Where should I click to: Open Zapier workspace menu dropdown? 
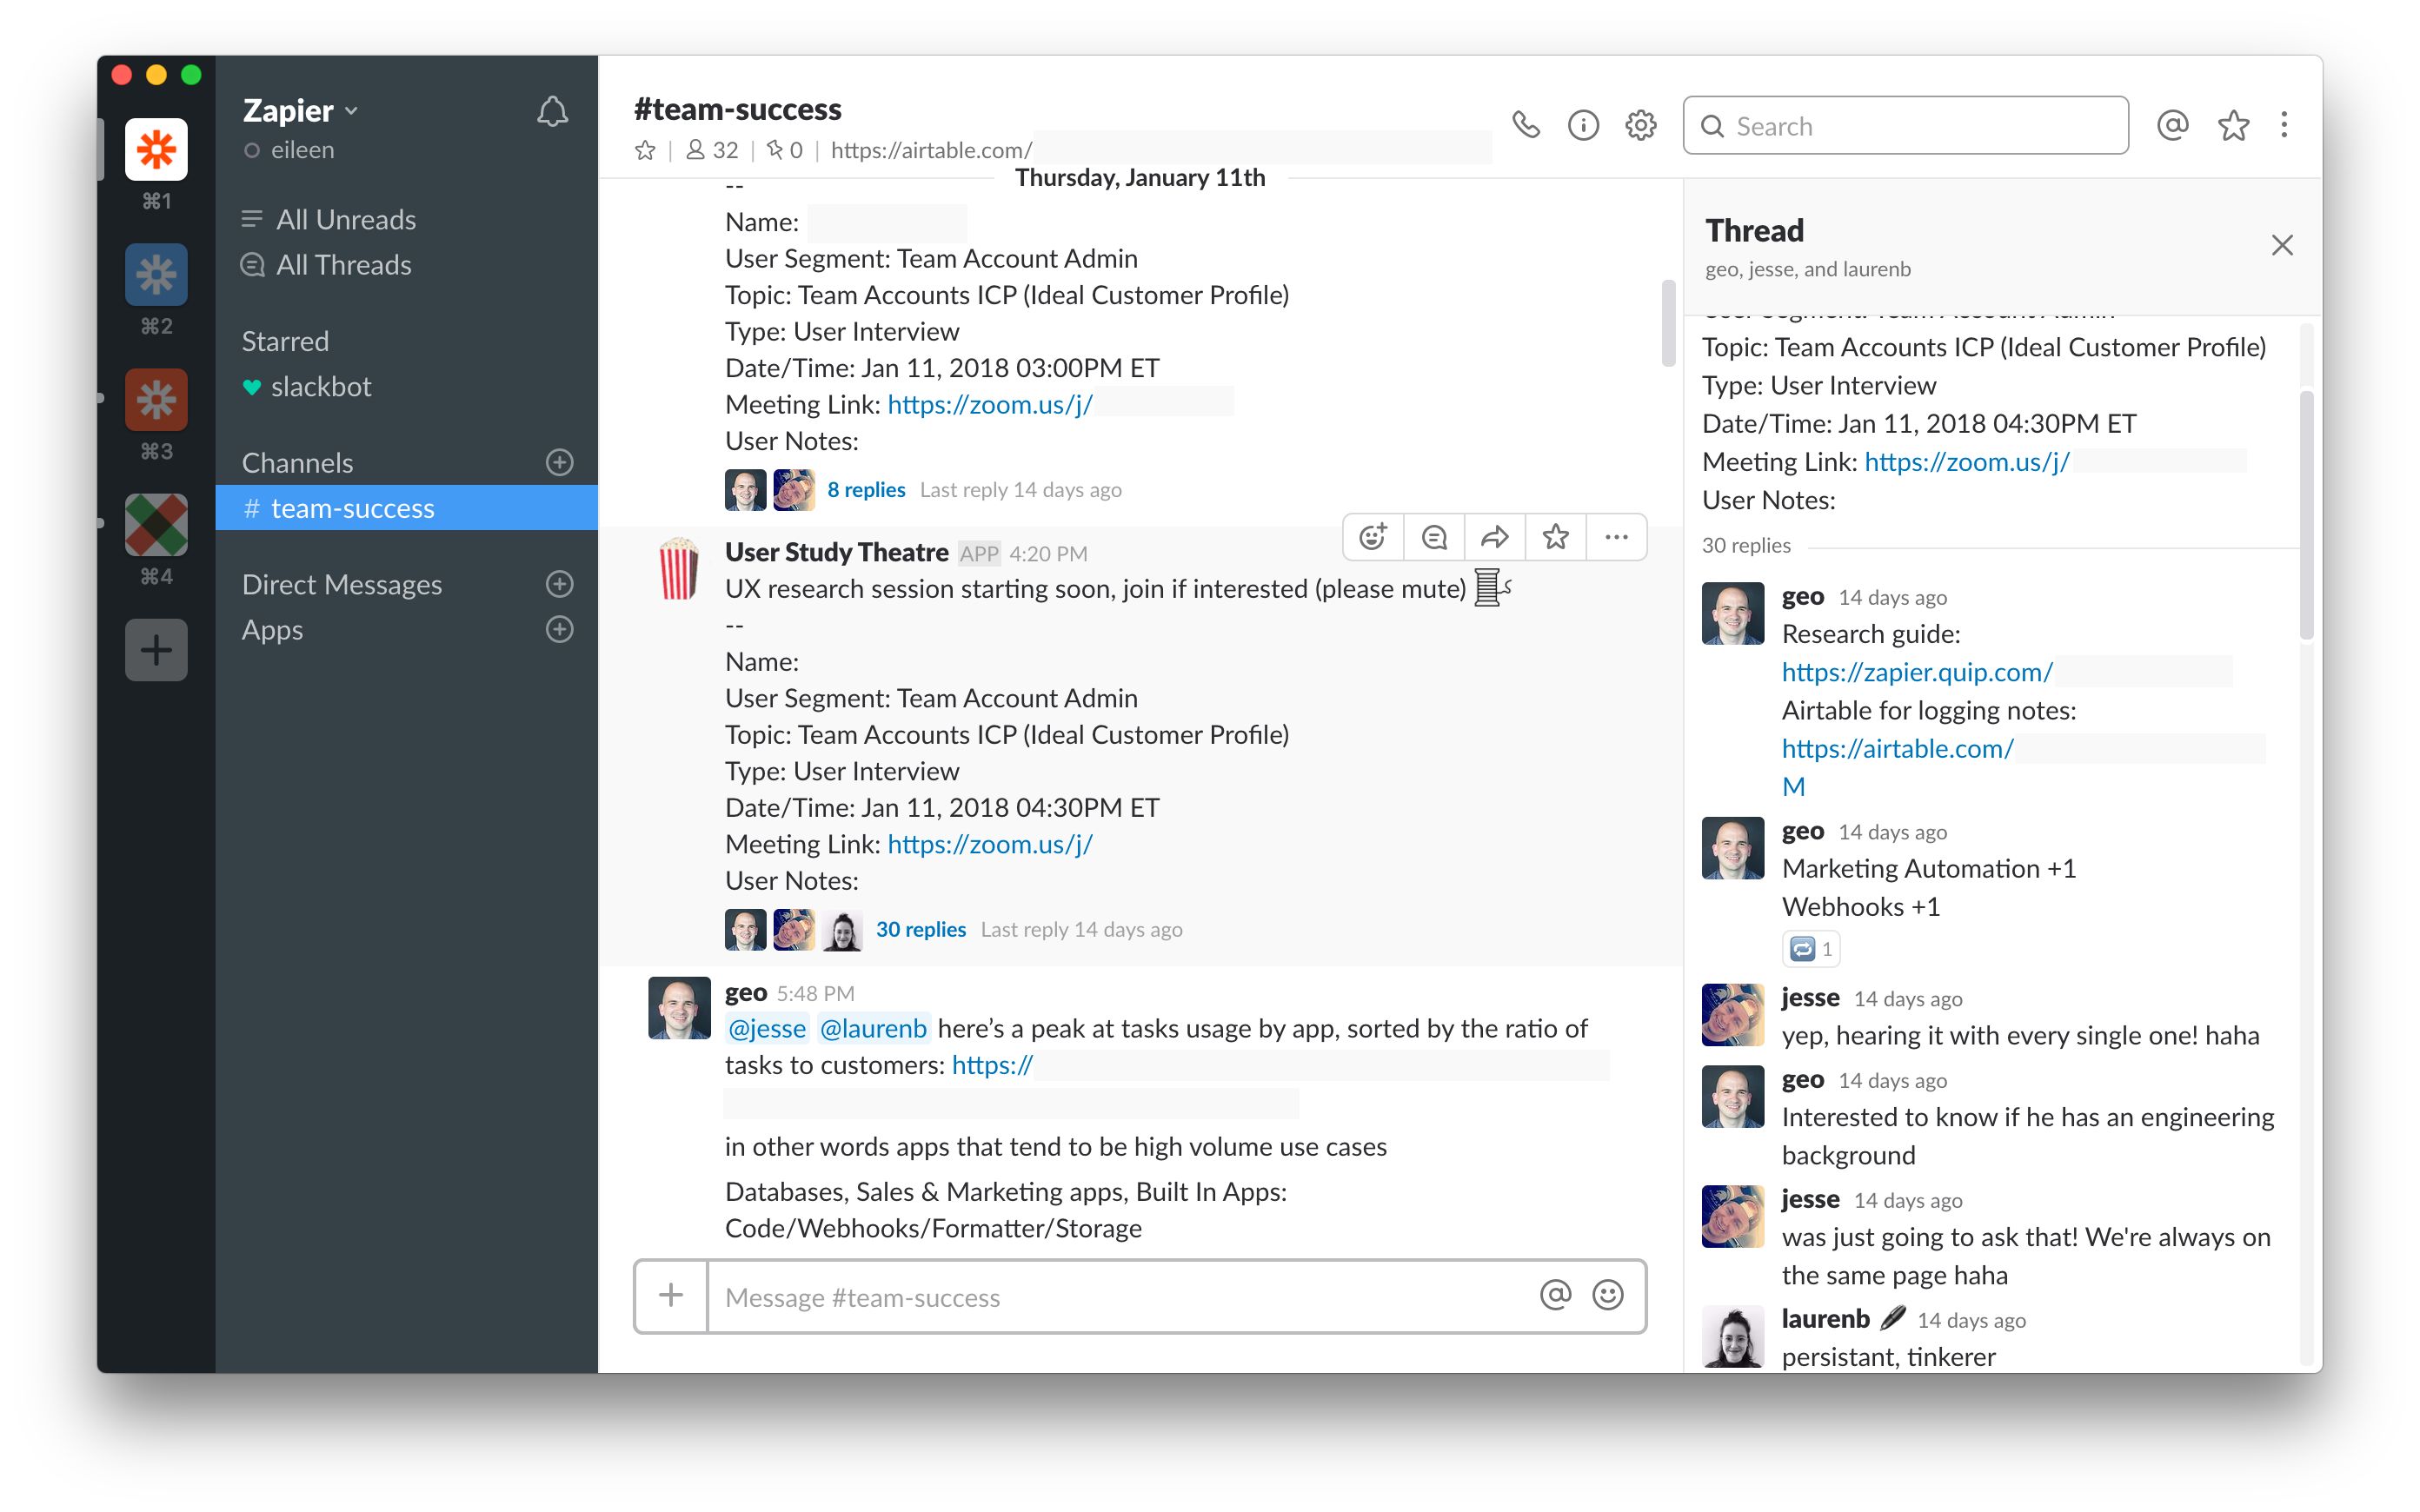pos(300,110)
